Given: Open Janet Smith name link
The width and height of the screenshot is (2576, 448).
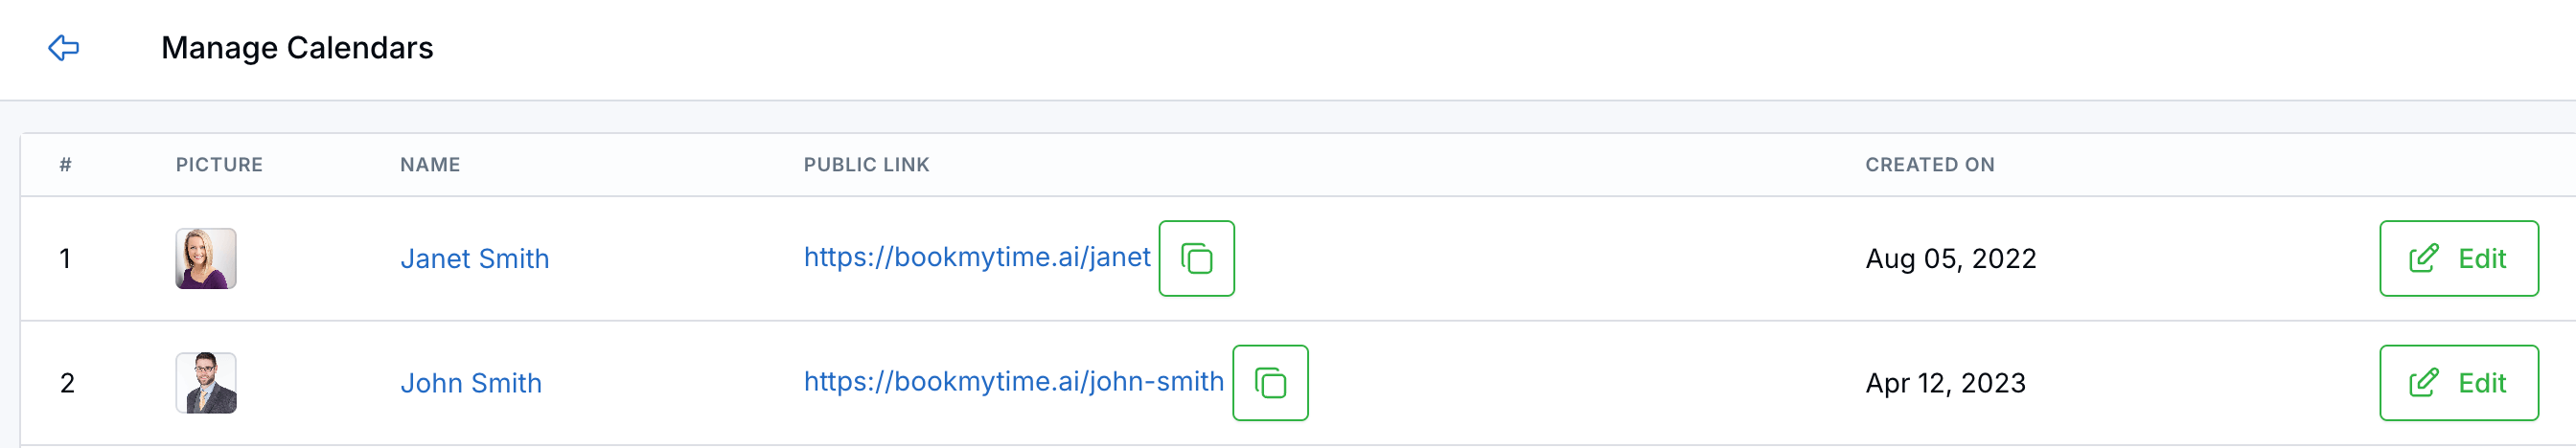Looking at the screenshot, I should click(475, 259).
